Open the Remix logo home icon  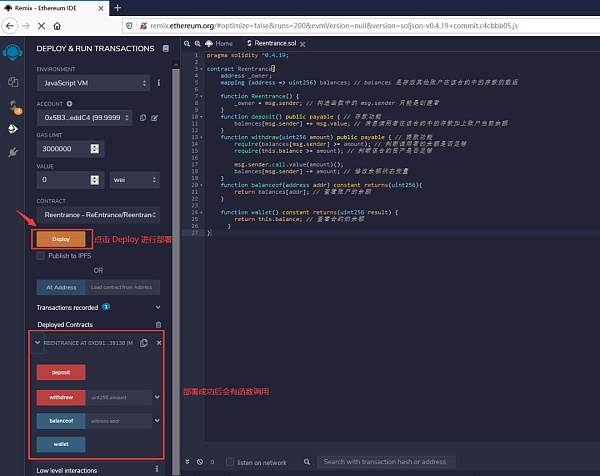pyautogui.click(x=12, y=52)
